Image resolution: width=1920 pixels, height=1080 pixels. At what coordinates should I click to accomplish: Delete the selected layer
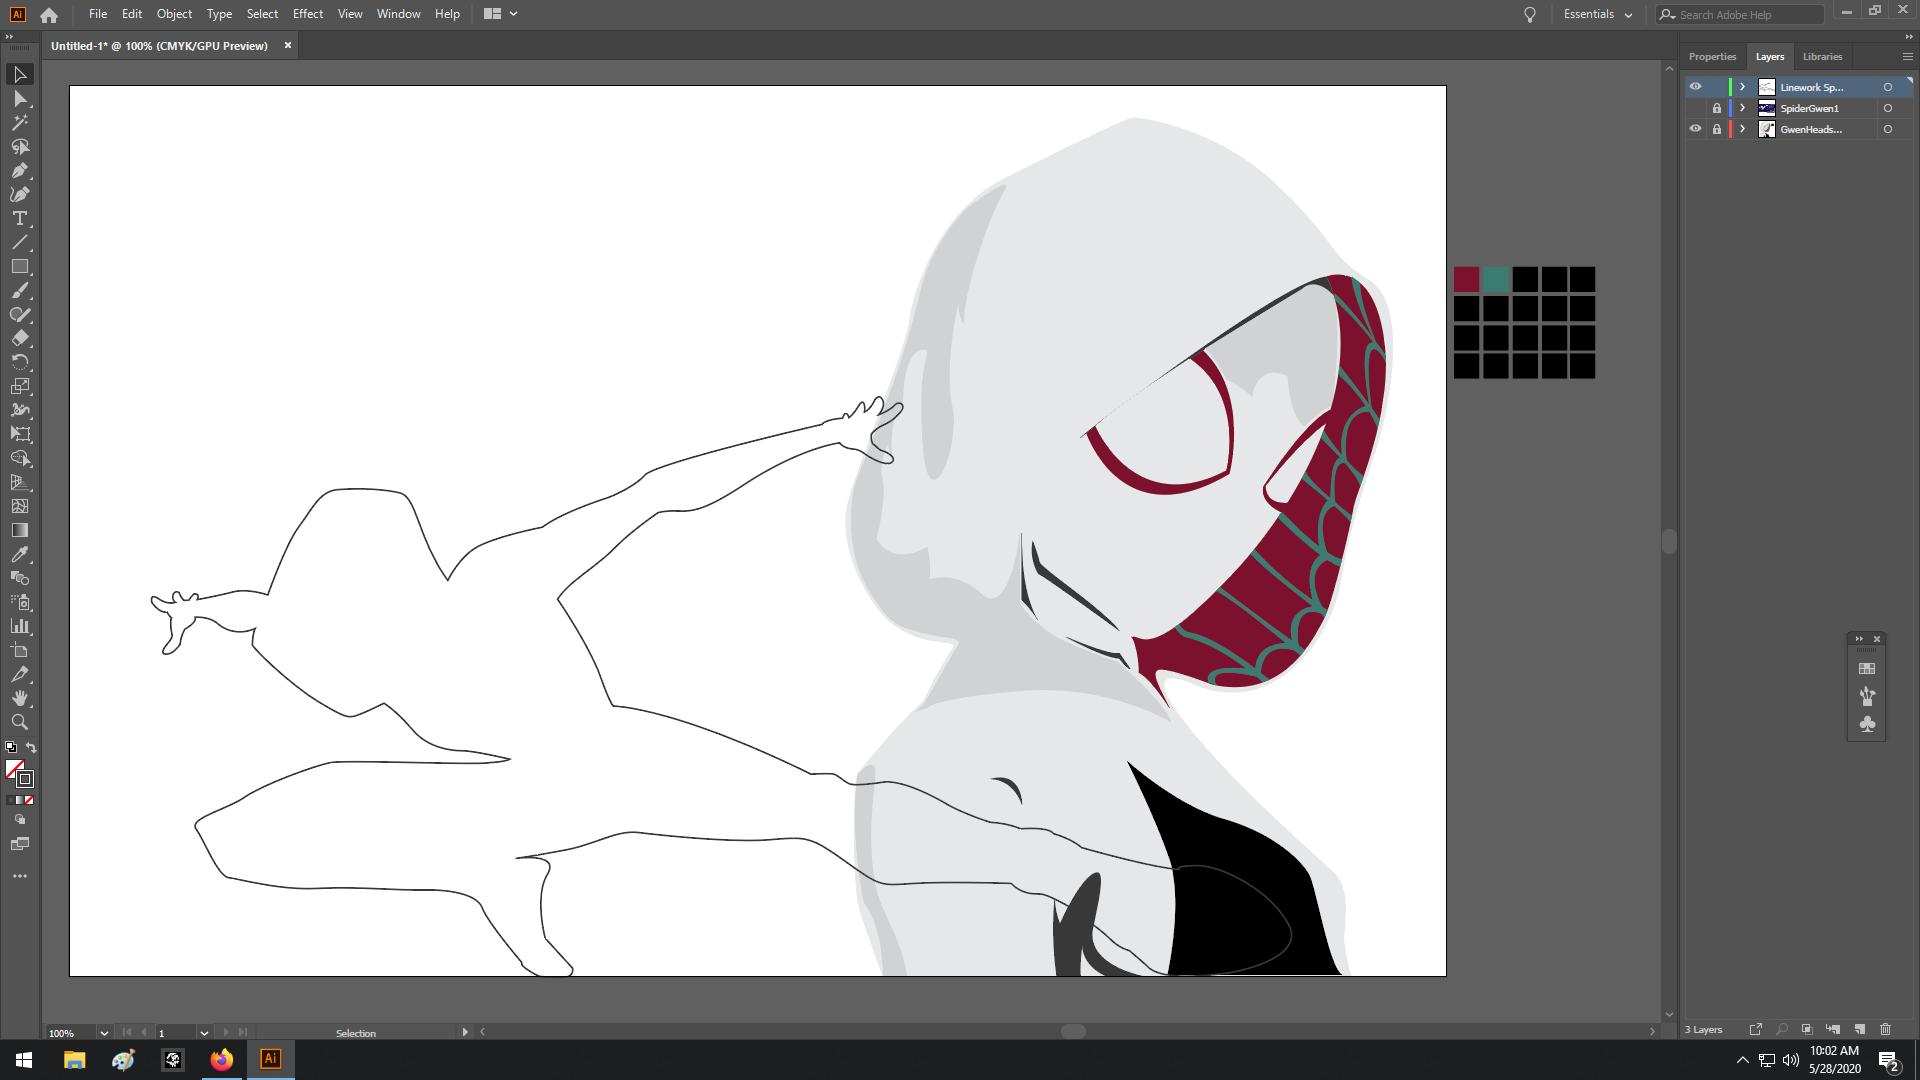point(1886,1029)
